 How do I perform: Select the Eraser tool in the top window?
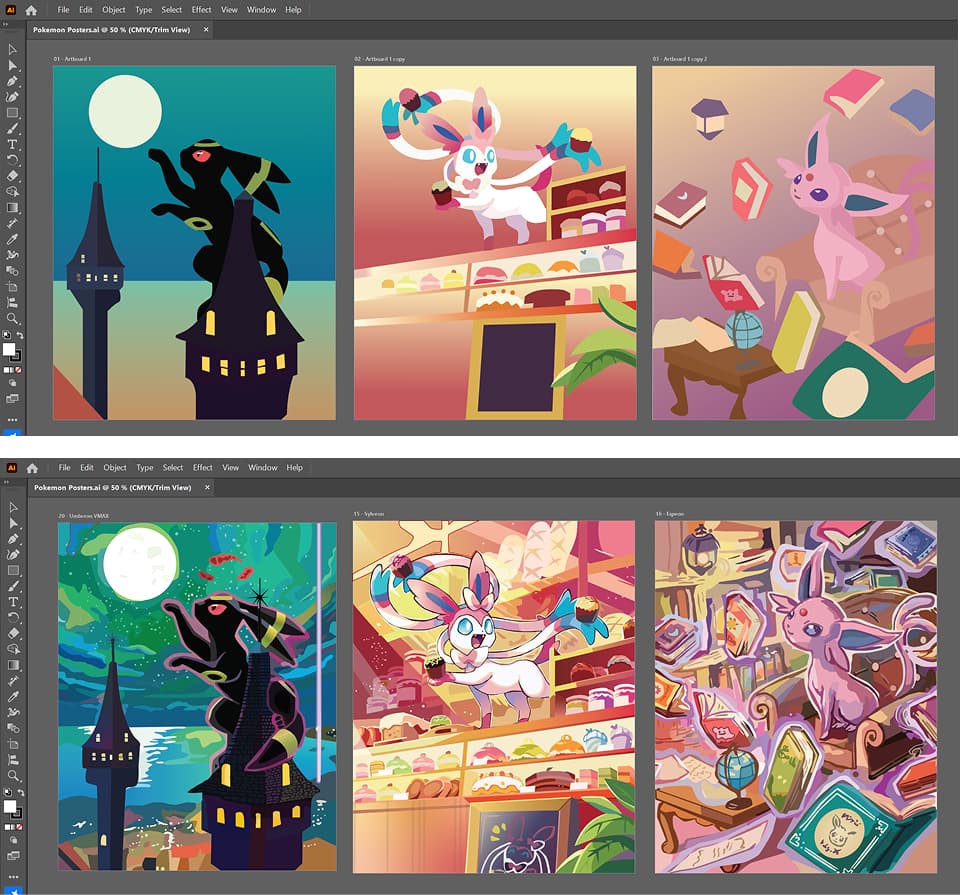pyautogui.click(x=12, y=176)
